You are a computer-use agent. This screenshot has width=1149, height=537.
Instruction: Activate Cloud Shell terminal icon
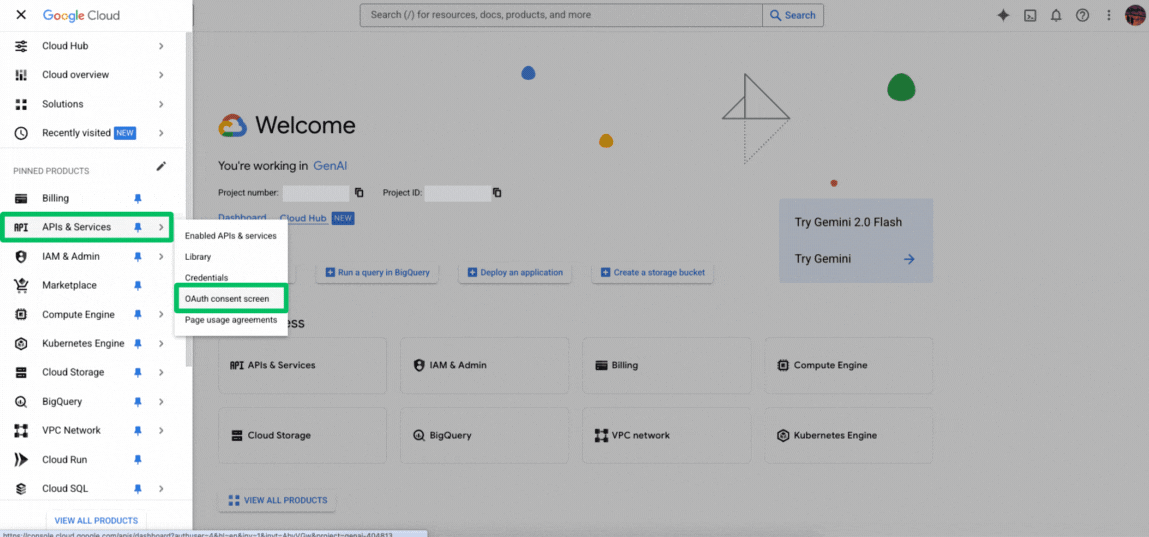tap(1030, 15)
